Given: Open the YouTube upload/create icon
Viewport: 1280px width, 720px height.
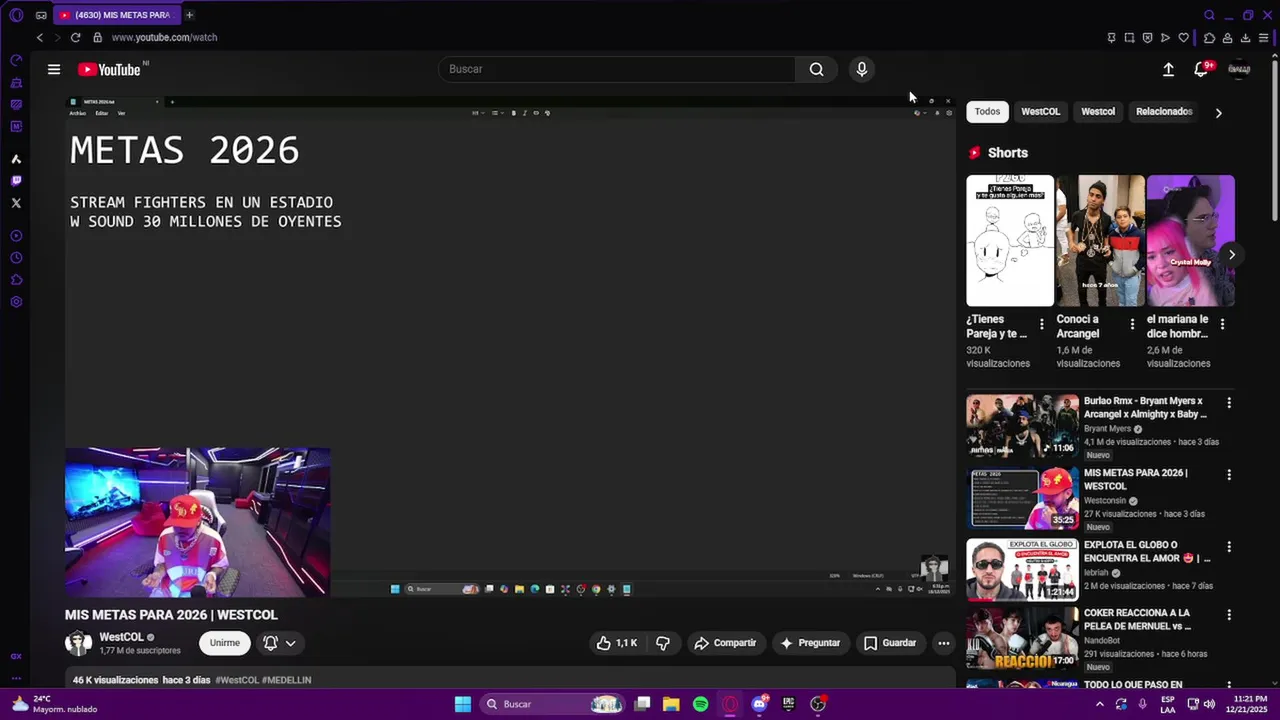Looking at the screenshot, I should click(x=1168, y=69).
